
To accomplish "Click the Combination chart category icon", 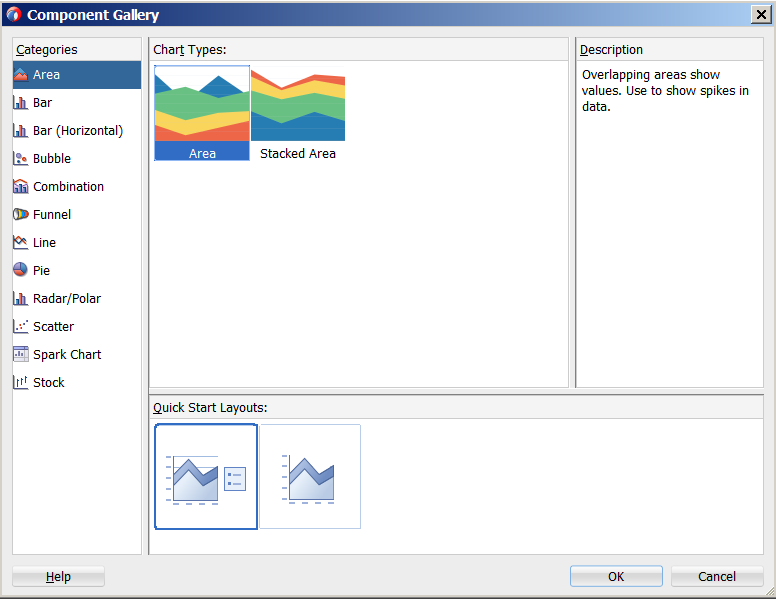I will [x=21, y=187].
